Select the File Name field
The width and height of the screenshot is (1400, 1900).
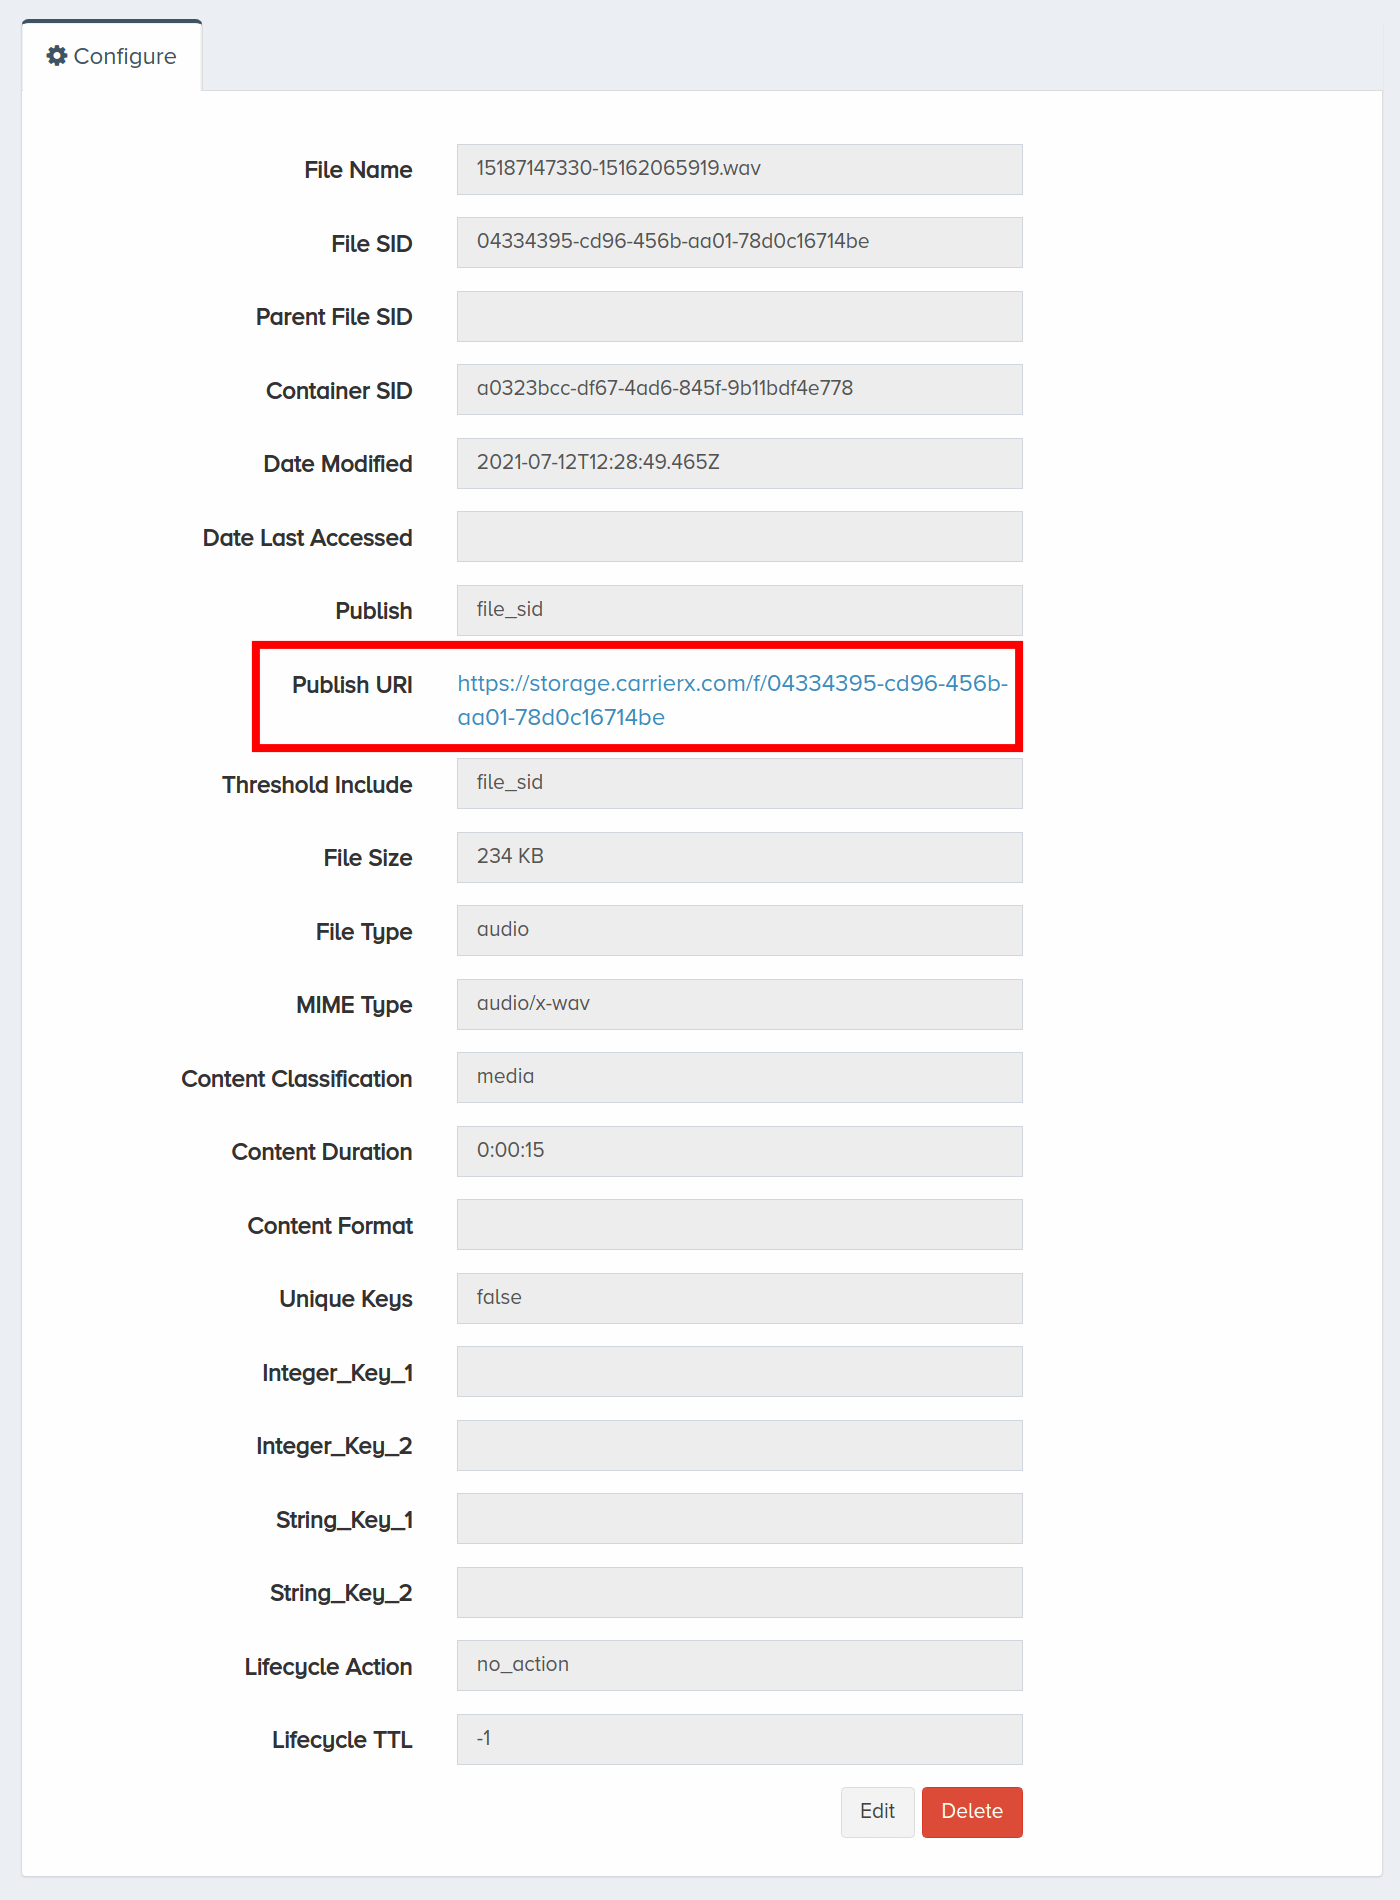740,169
